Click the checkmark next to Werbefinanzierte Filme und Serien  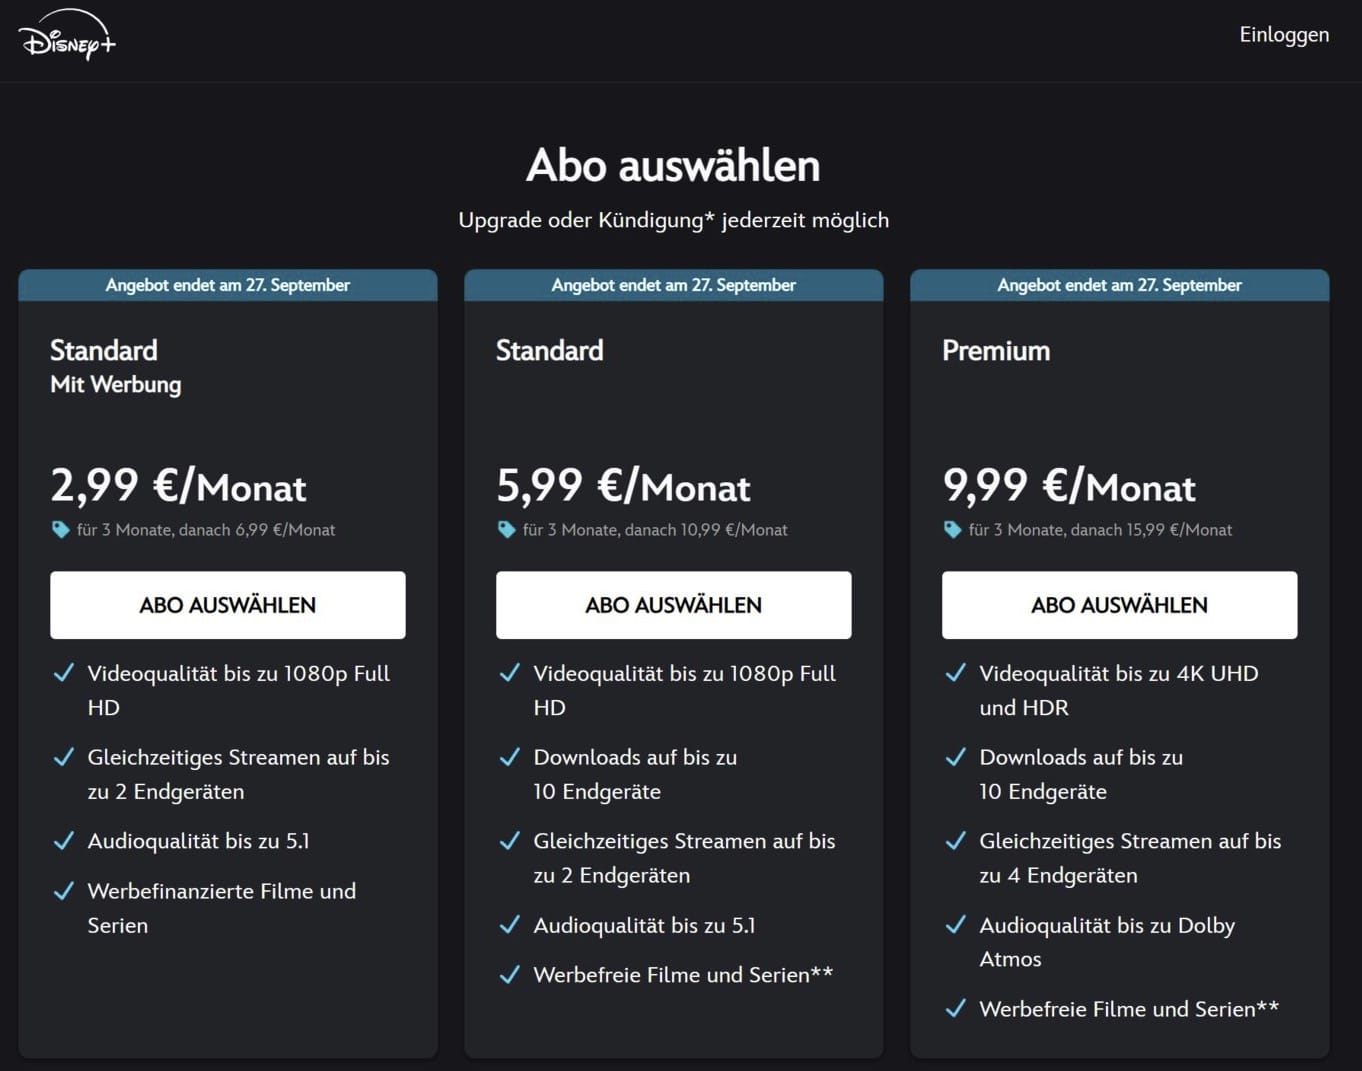64,891
